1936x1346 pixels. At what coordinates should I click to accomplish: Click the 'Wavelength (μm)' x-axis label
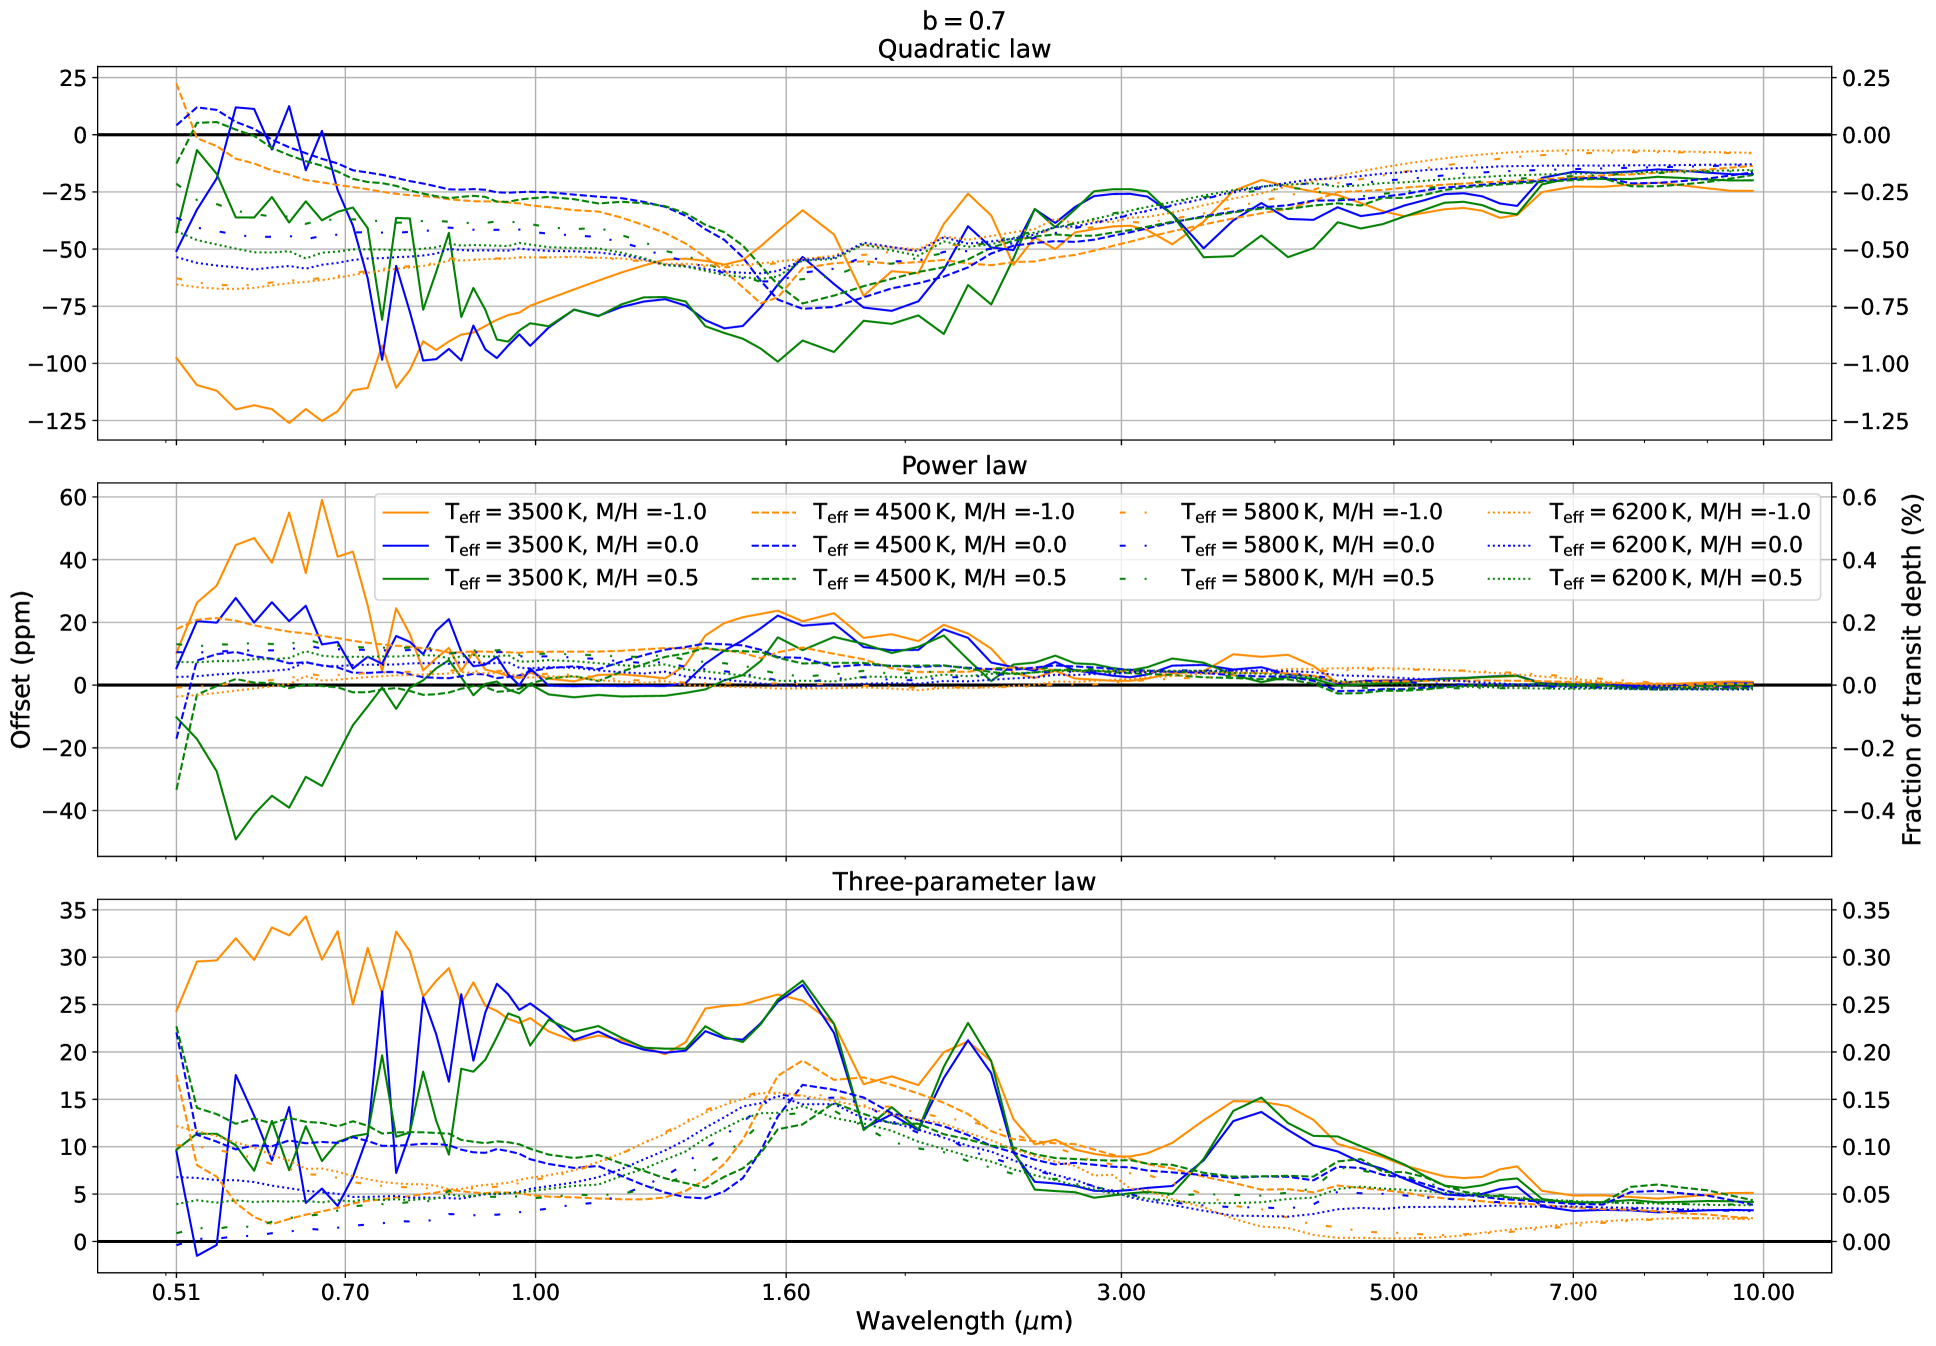pos(963,1321)
